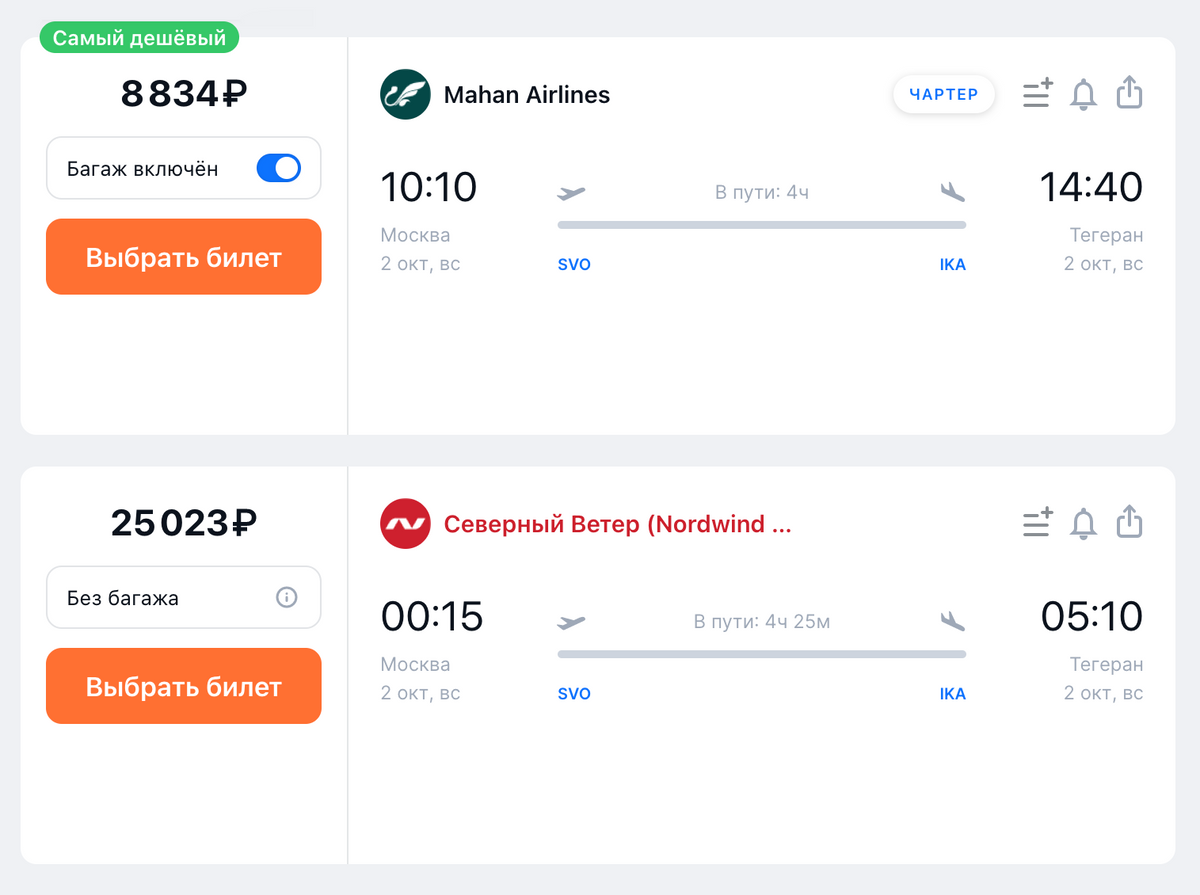
Task: Click bell alert icon for Nordwind flight
Action: 1083,523
